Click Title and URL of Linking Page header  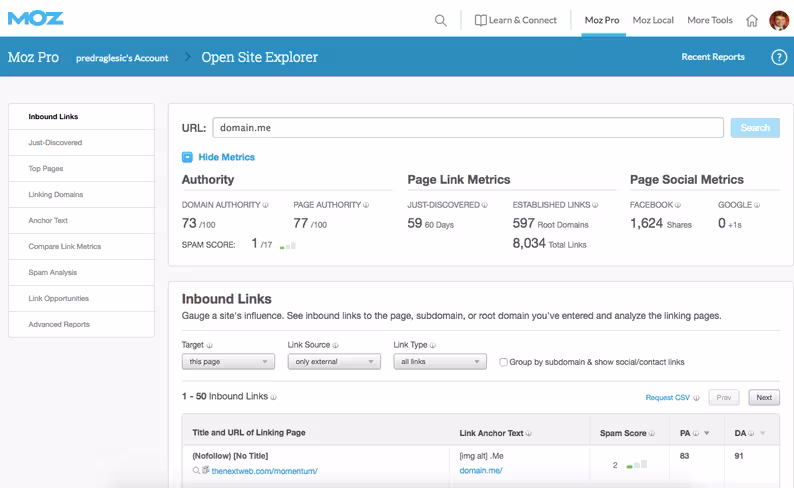249,433
